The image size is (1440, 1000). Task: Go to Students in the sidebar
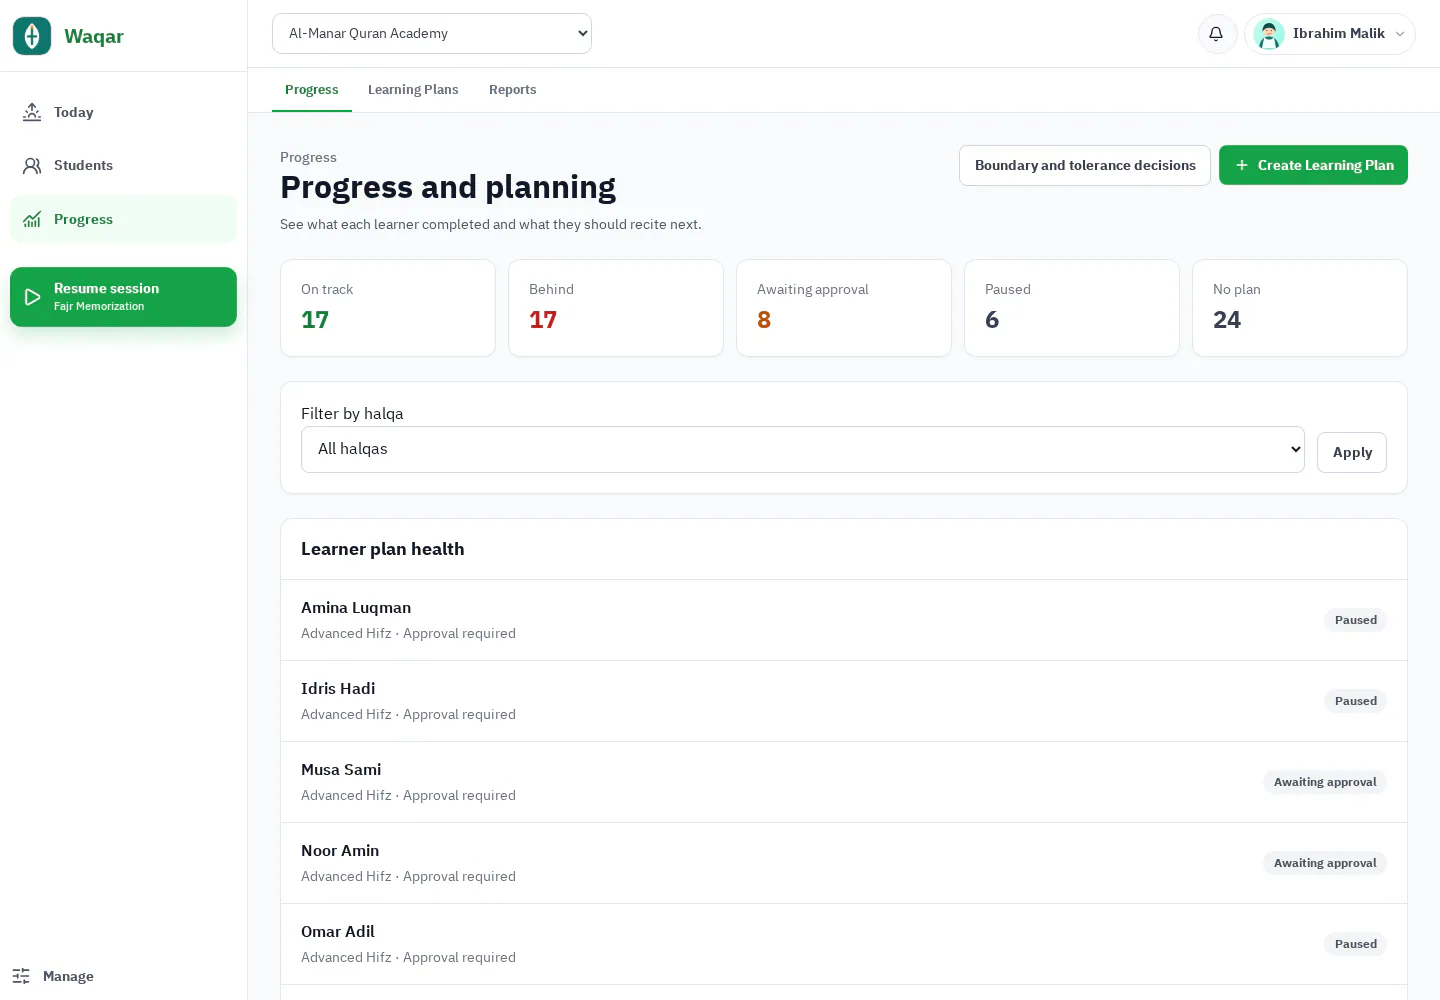pyautogui.click(x=123, y=165)
